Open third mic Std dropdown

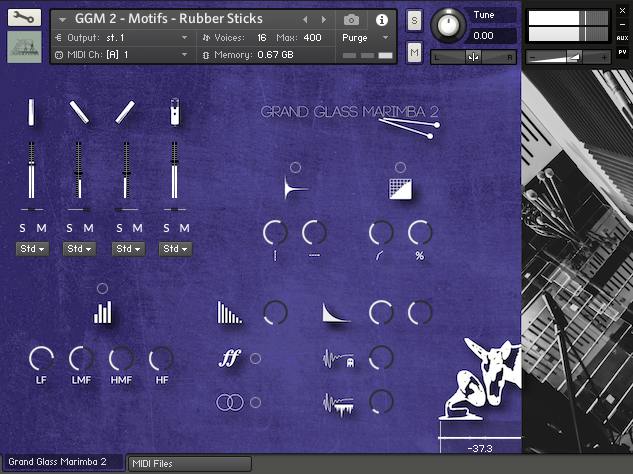[x=128, y=249]
